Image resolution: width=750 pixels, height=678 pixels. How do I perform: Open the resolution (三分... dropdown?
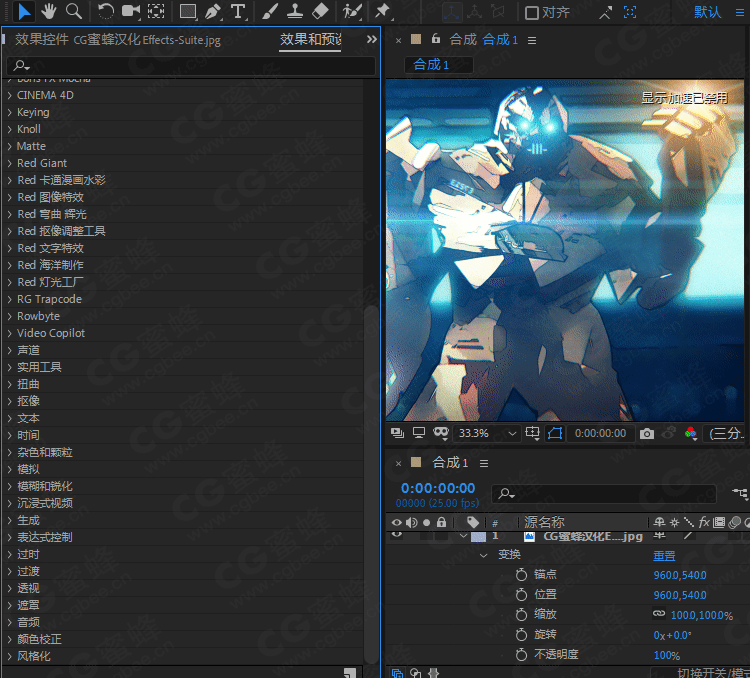(x=726, y=433)
